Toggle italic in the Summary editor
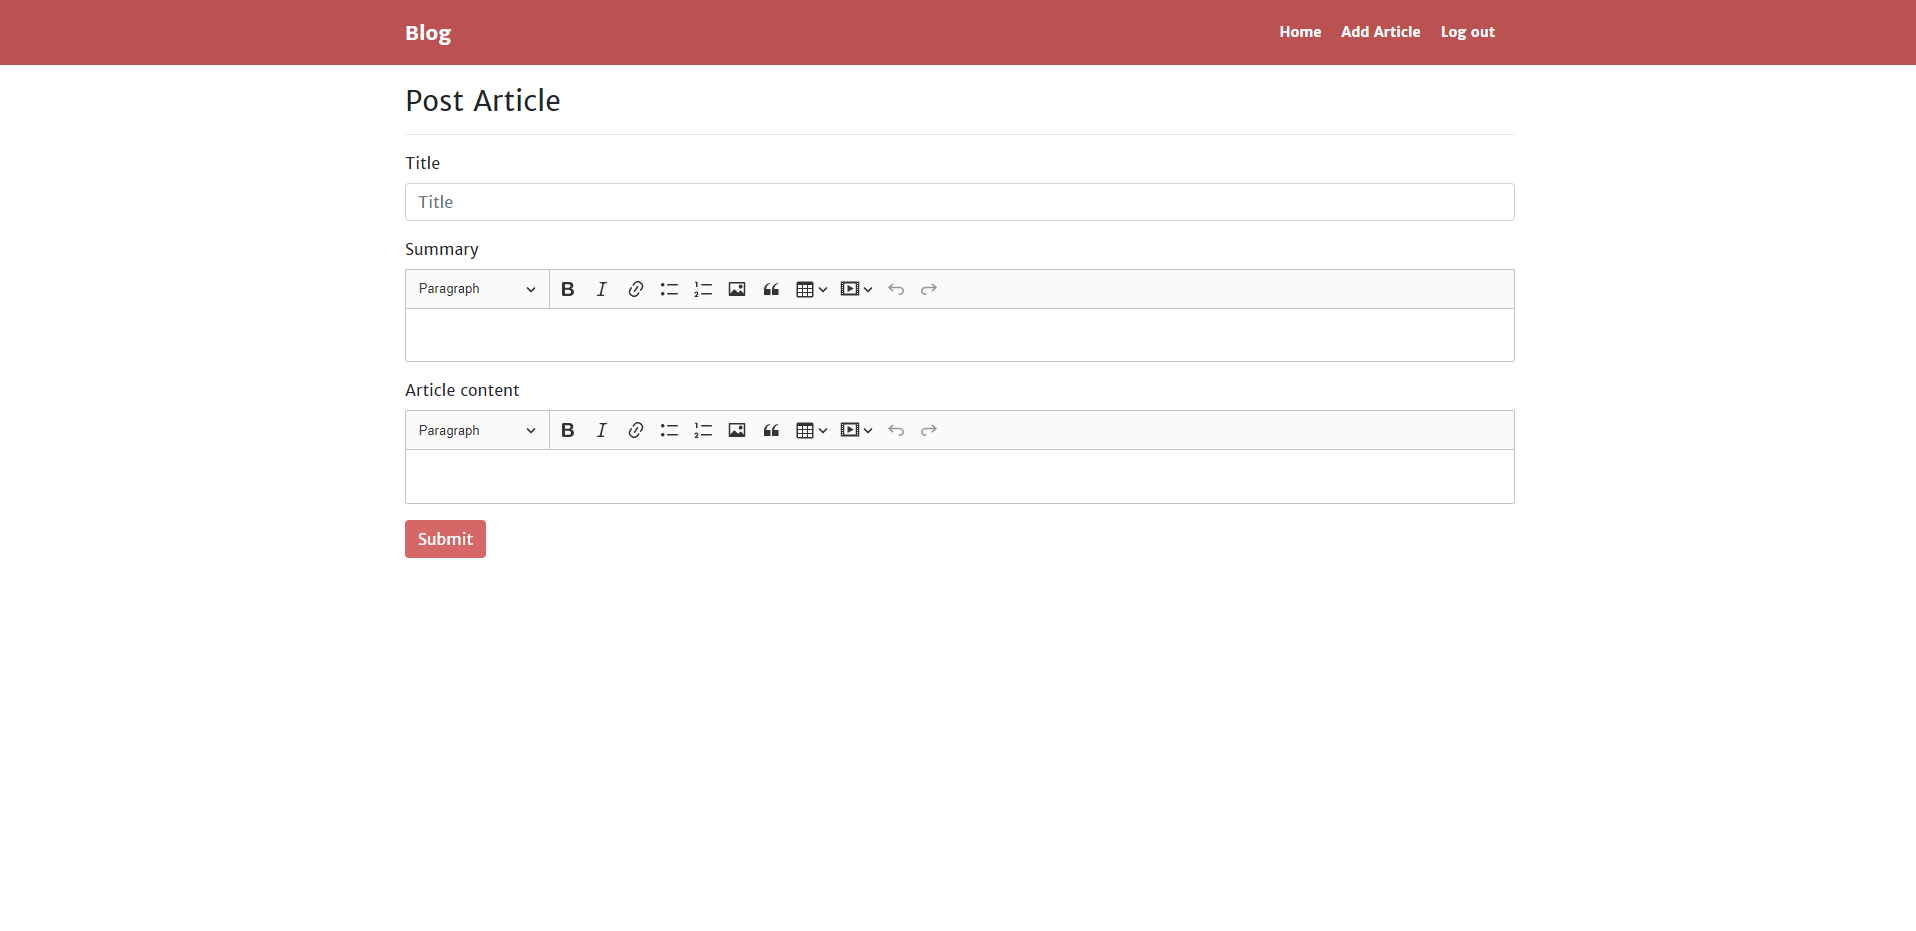 pyautogui.click(x=601, y=289)
